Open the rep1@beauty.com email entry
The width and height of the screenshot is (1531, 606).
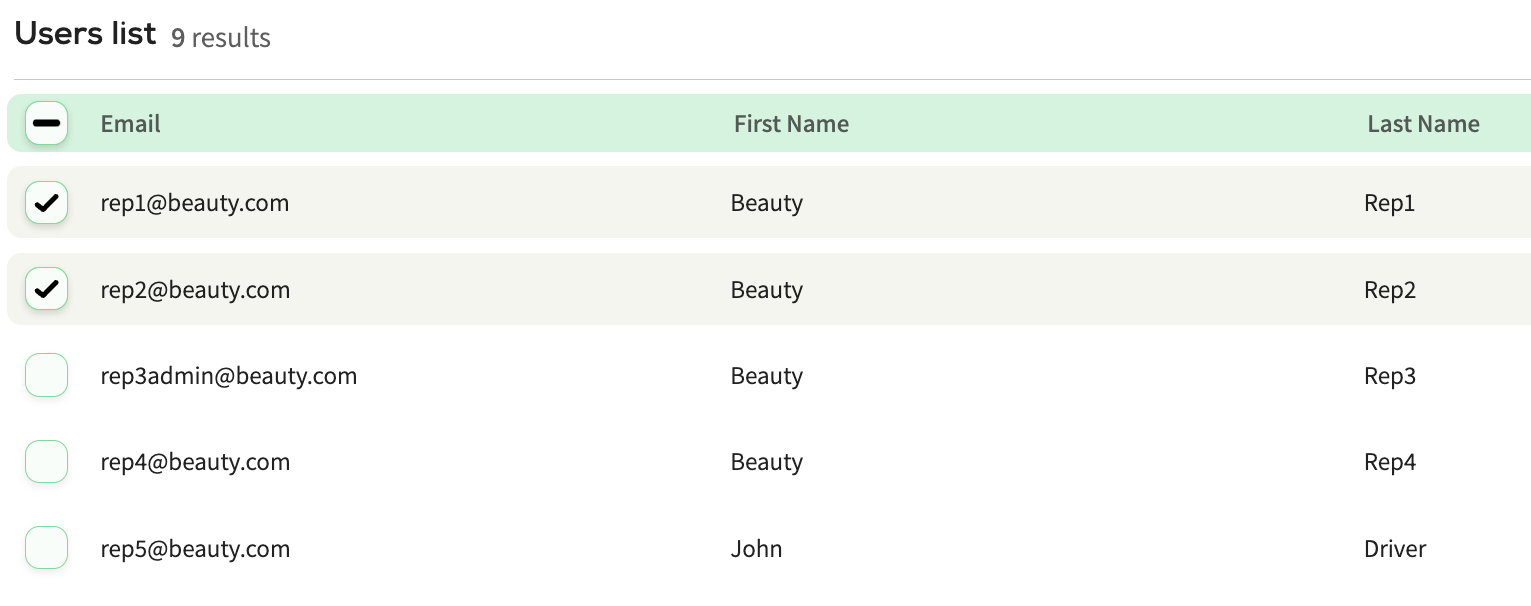pos(195,203)
